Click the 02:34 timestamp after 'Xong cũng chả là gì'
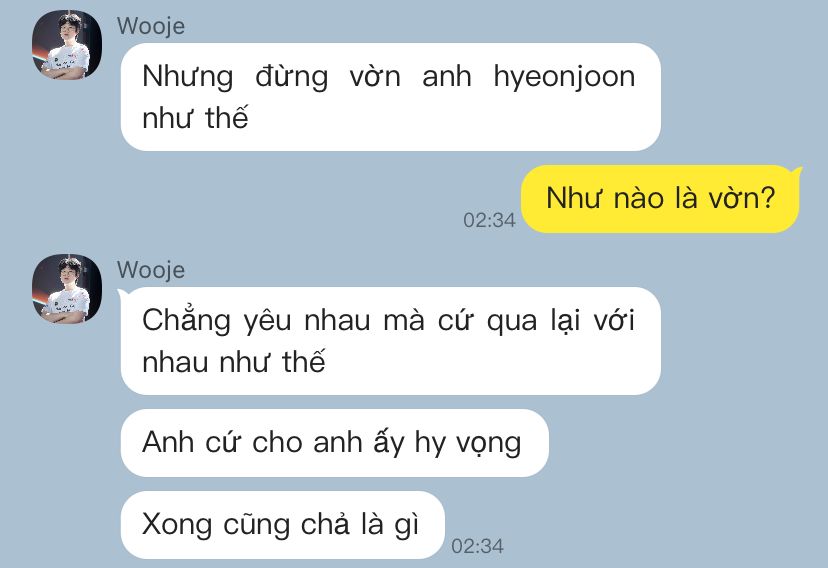Viewport: 828px width, 568px height. pos(477,546)
